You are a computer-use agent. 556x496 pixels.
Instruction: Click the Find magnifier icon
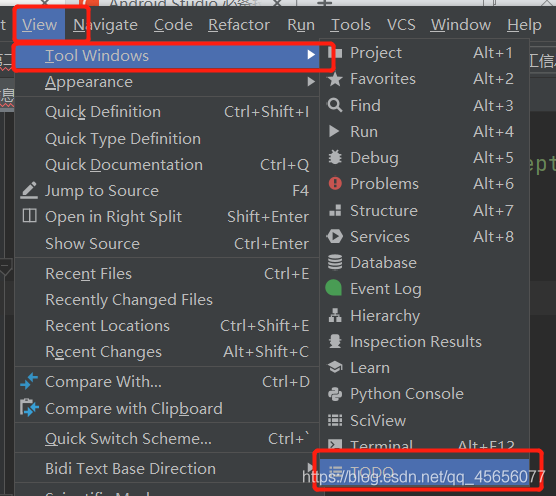coord(335,105)
